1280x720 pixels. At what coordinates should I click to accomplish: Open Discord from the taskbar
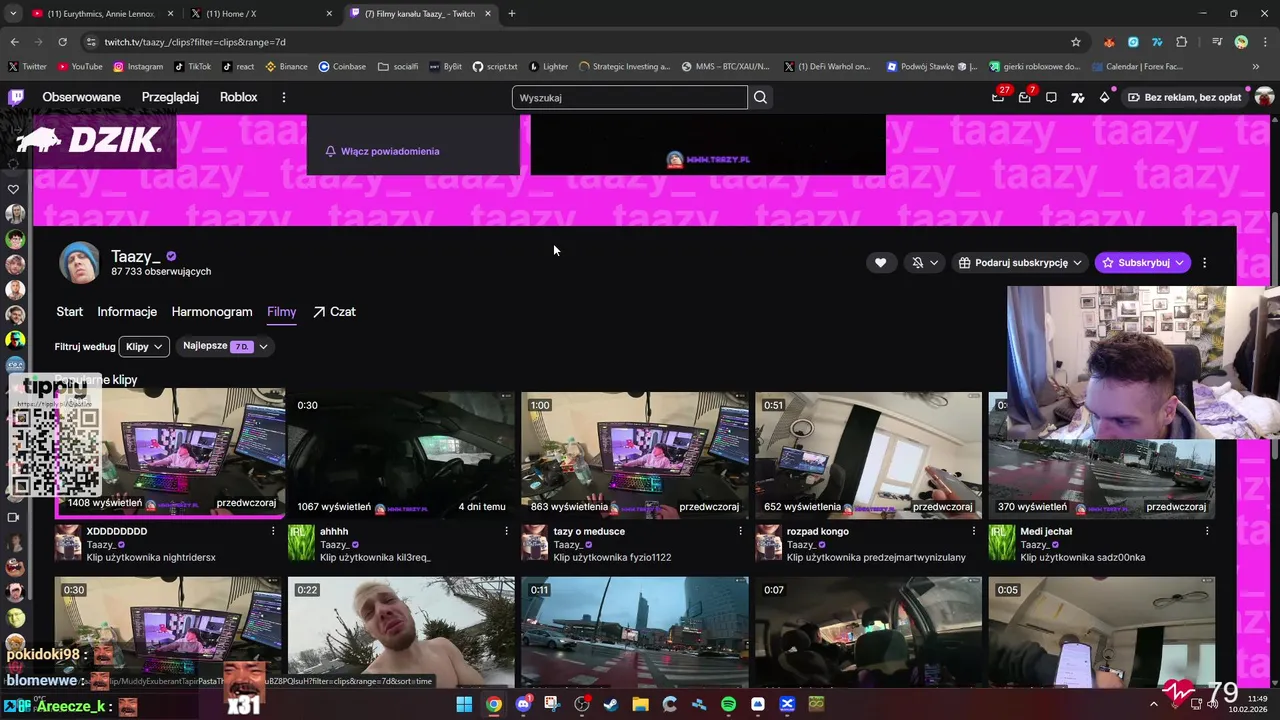pyautogui.click(x=523, y=705)
